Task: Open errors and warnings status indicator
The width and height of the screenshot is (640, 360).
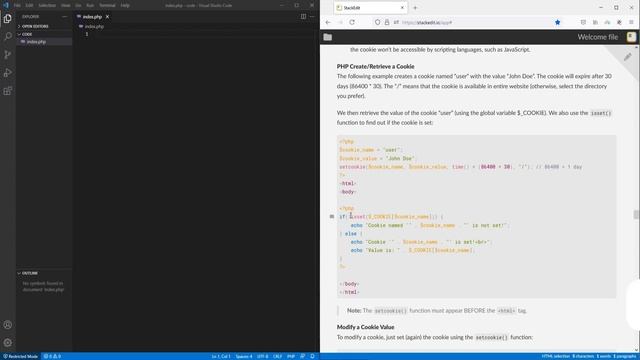Action: [x=52, y=356]
